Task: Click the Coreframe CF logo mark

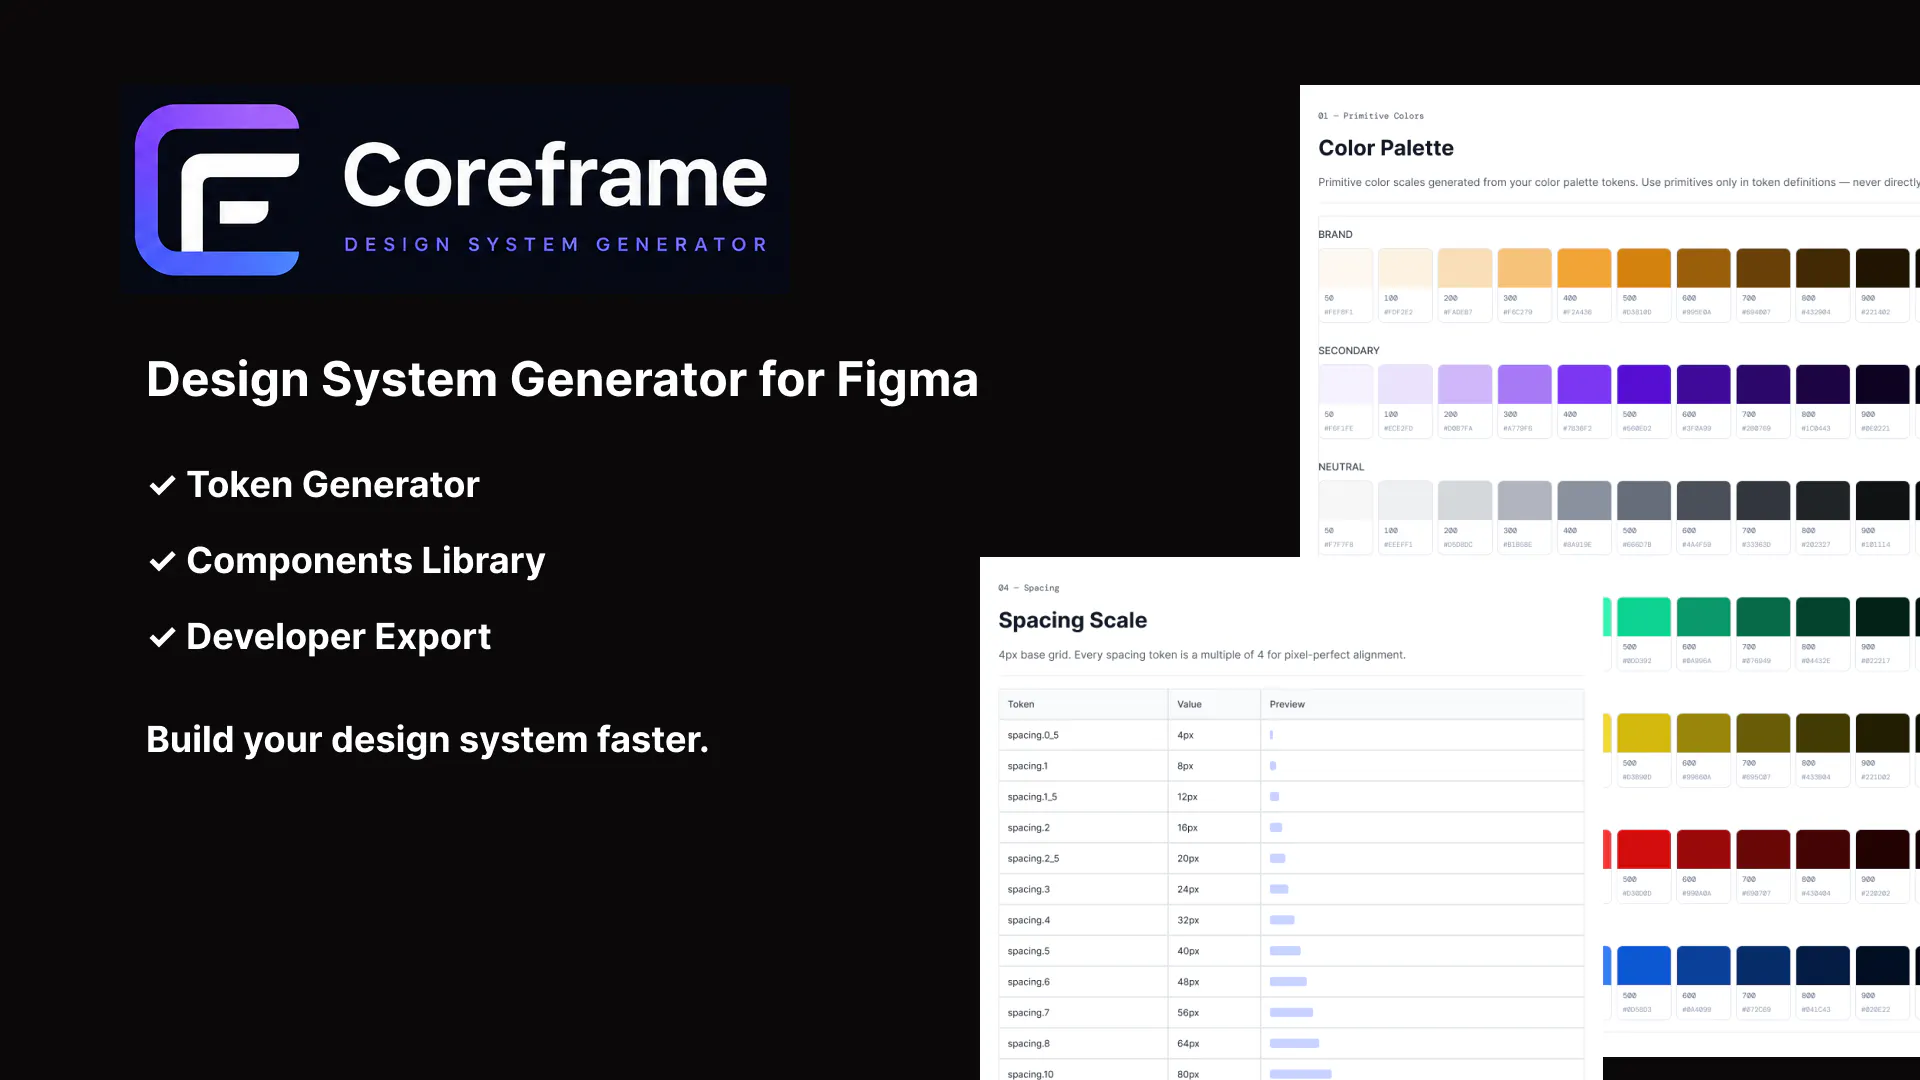Action: pos(217,190)
